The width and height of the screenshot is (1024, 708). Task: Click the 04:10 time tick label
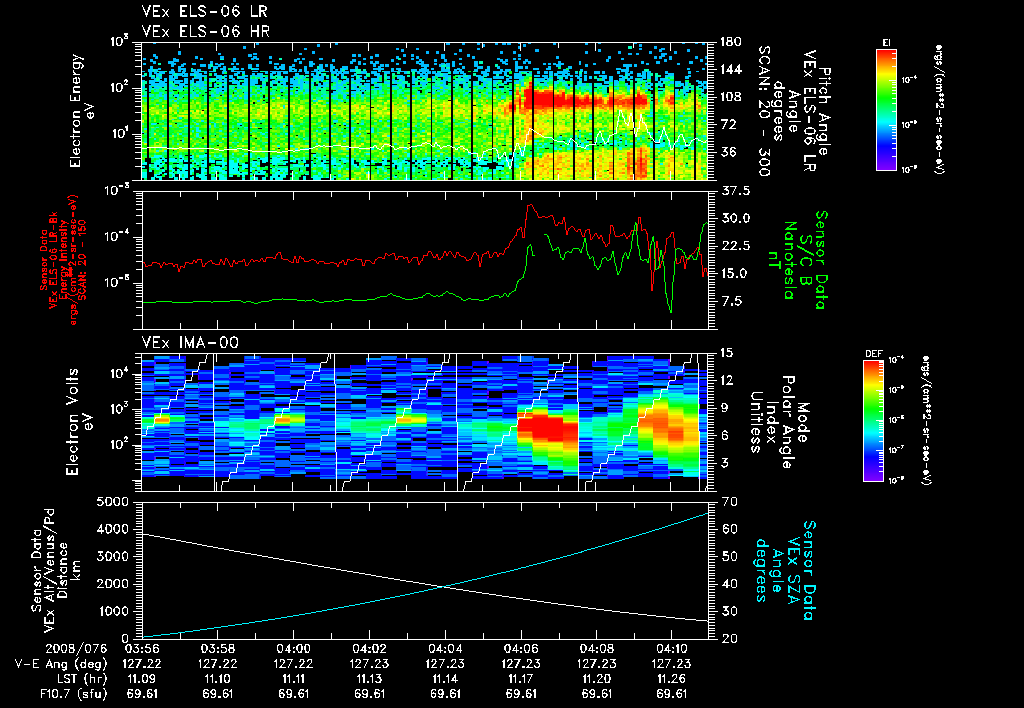(x=671, y=649)
